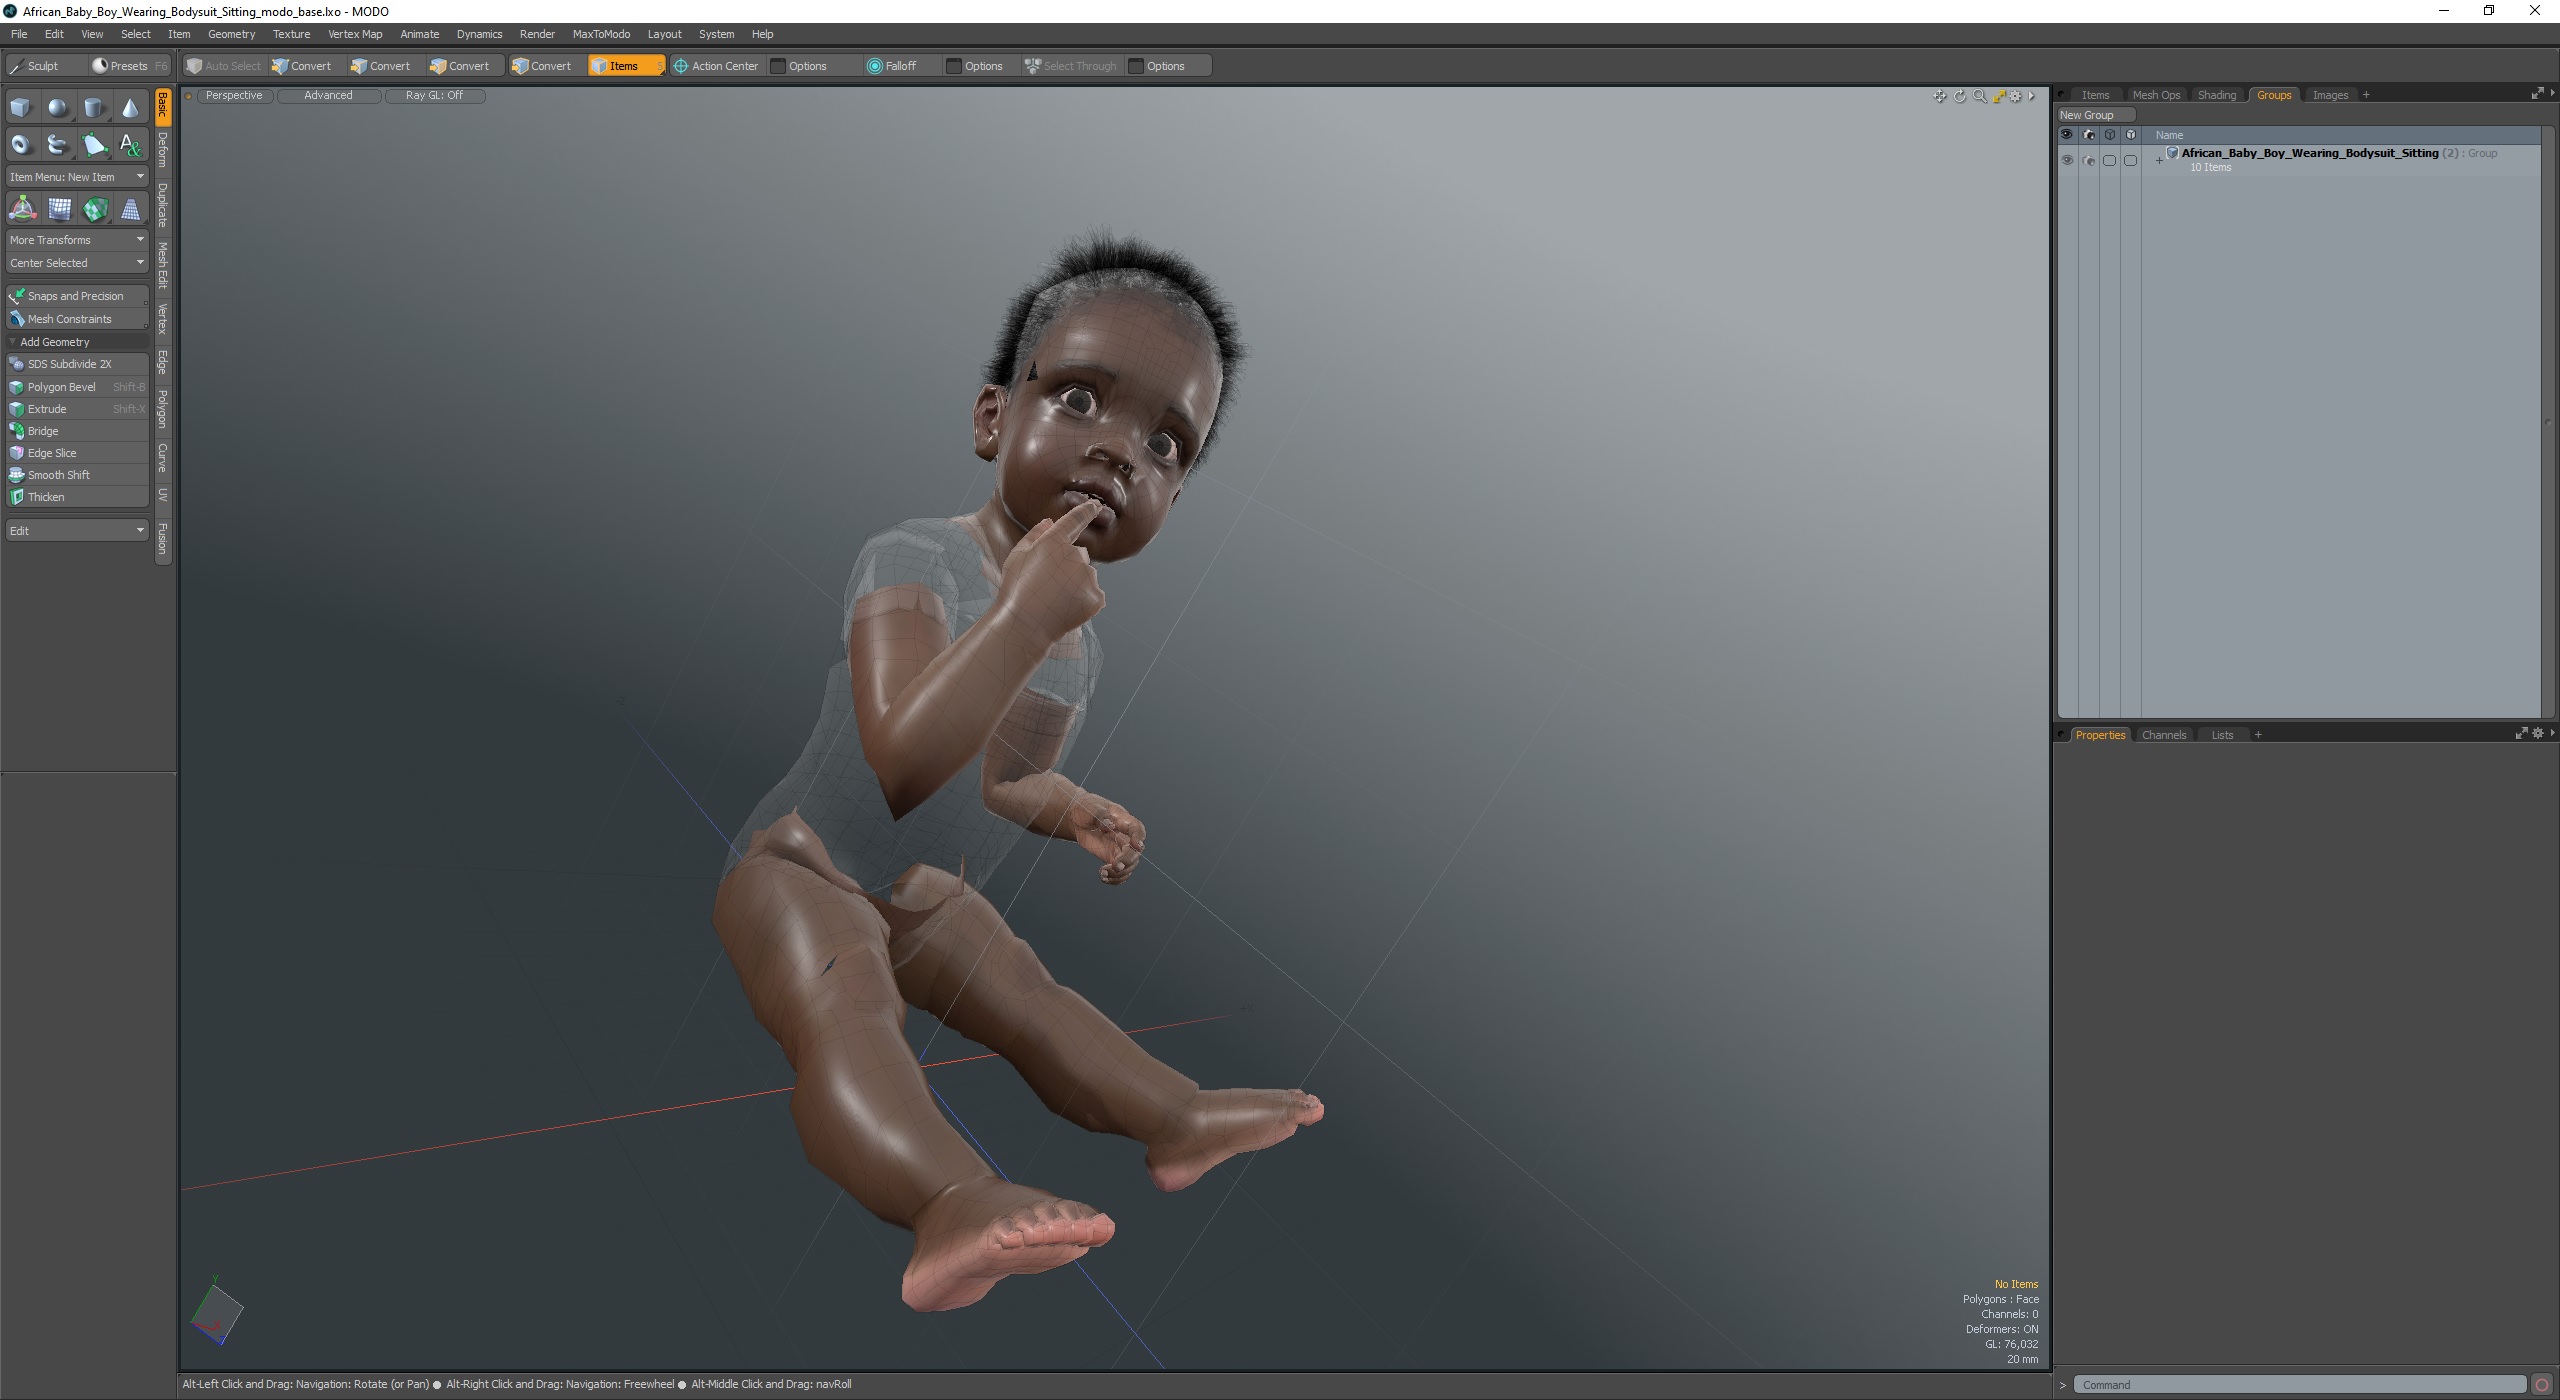Click the Transform gizmo tool icon

click(x=22, y=209)
